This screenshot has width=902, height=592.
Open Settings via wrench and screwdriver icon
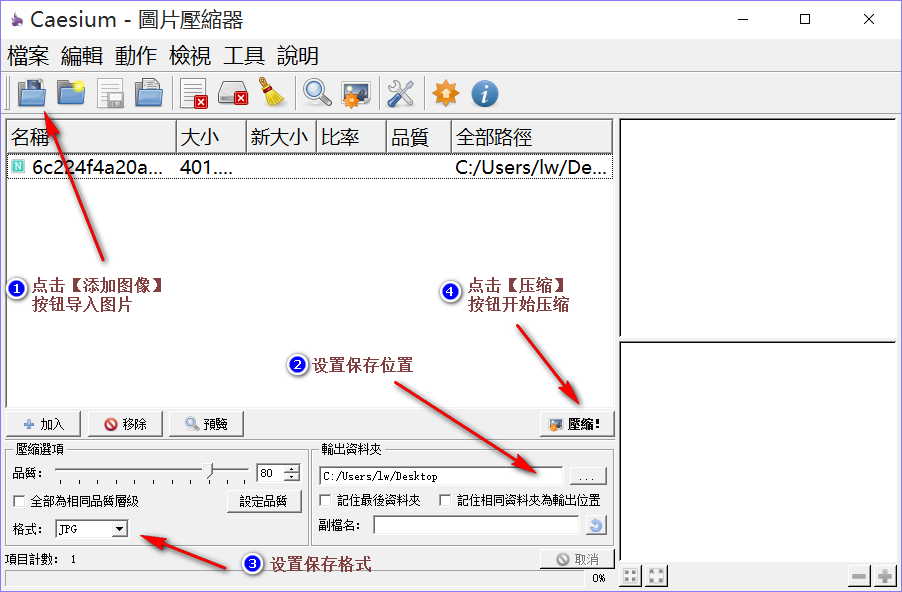[401, 93]
